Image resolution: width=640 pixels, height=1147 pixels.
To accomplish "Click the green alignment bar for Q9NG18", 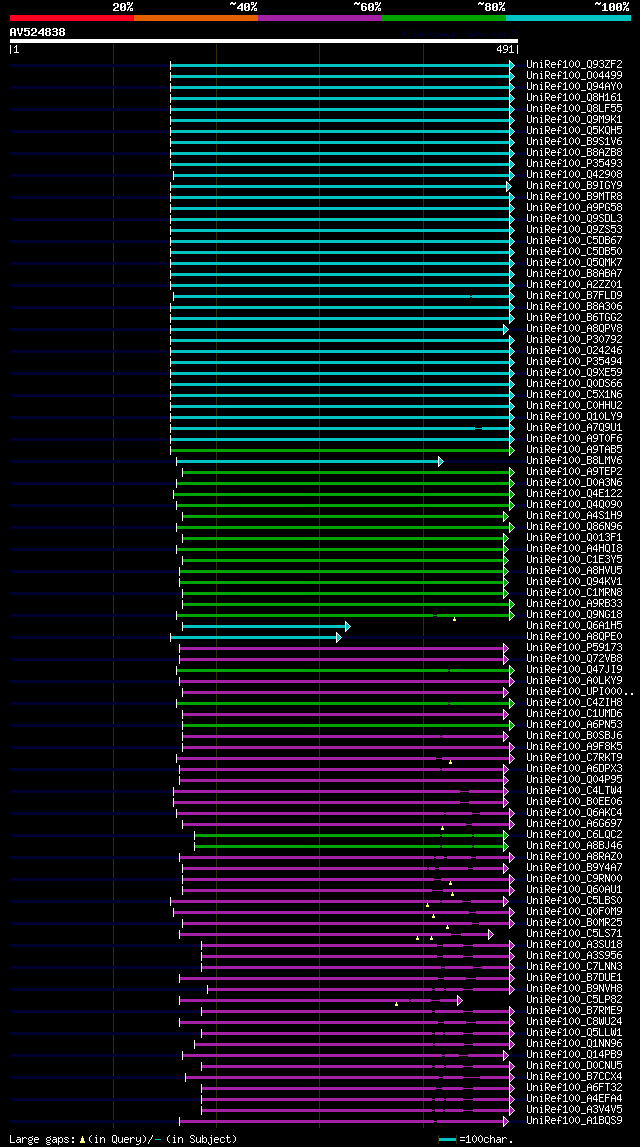I will click(x=345, y=615).
